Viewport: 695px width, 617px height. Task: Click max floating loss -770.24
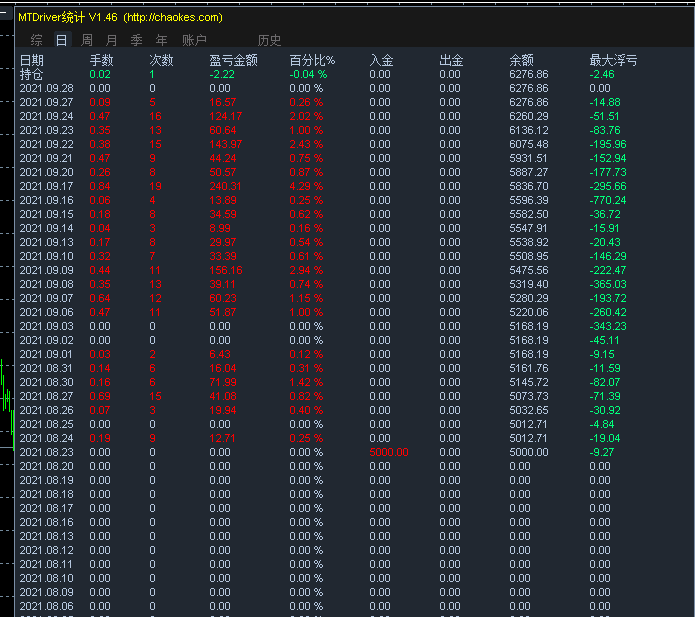[608, 200]
